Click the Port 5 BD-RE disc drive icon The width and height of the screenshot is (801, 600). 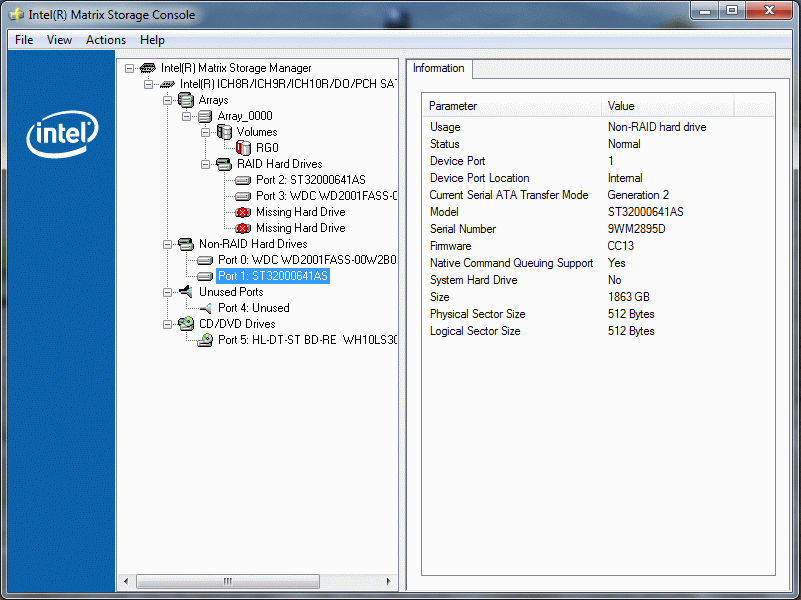coord(205,340)
